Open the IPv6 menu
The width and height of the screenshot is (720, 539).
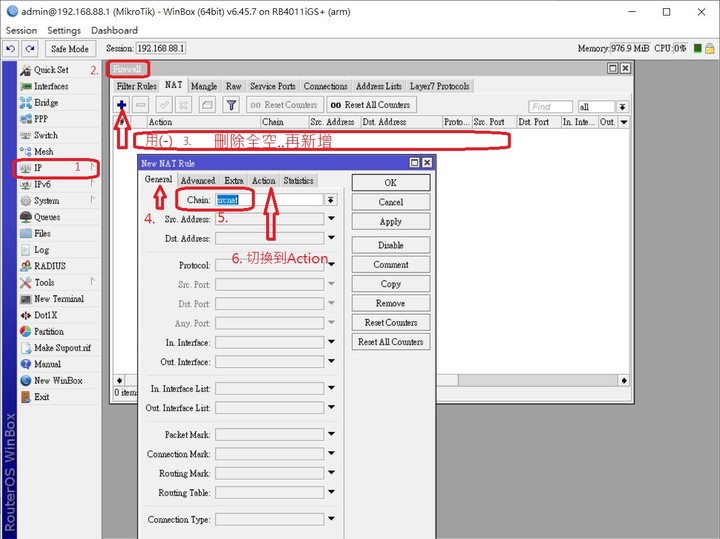click(59, 185)
